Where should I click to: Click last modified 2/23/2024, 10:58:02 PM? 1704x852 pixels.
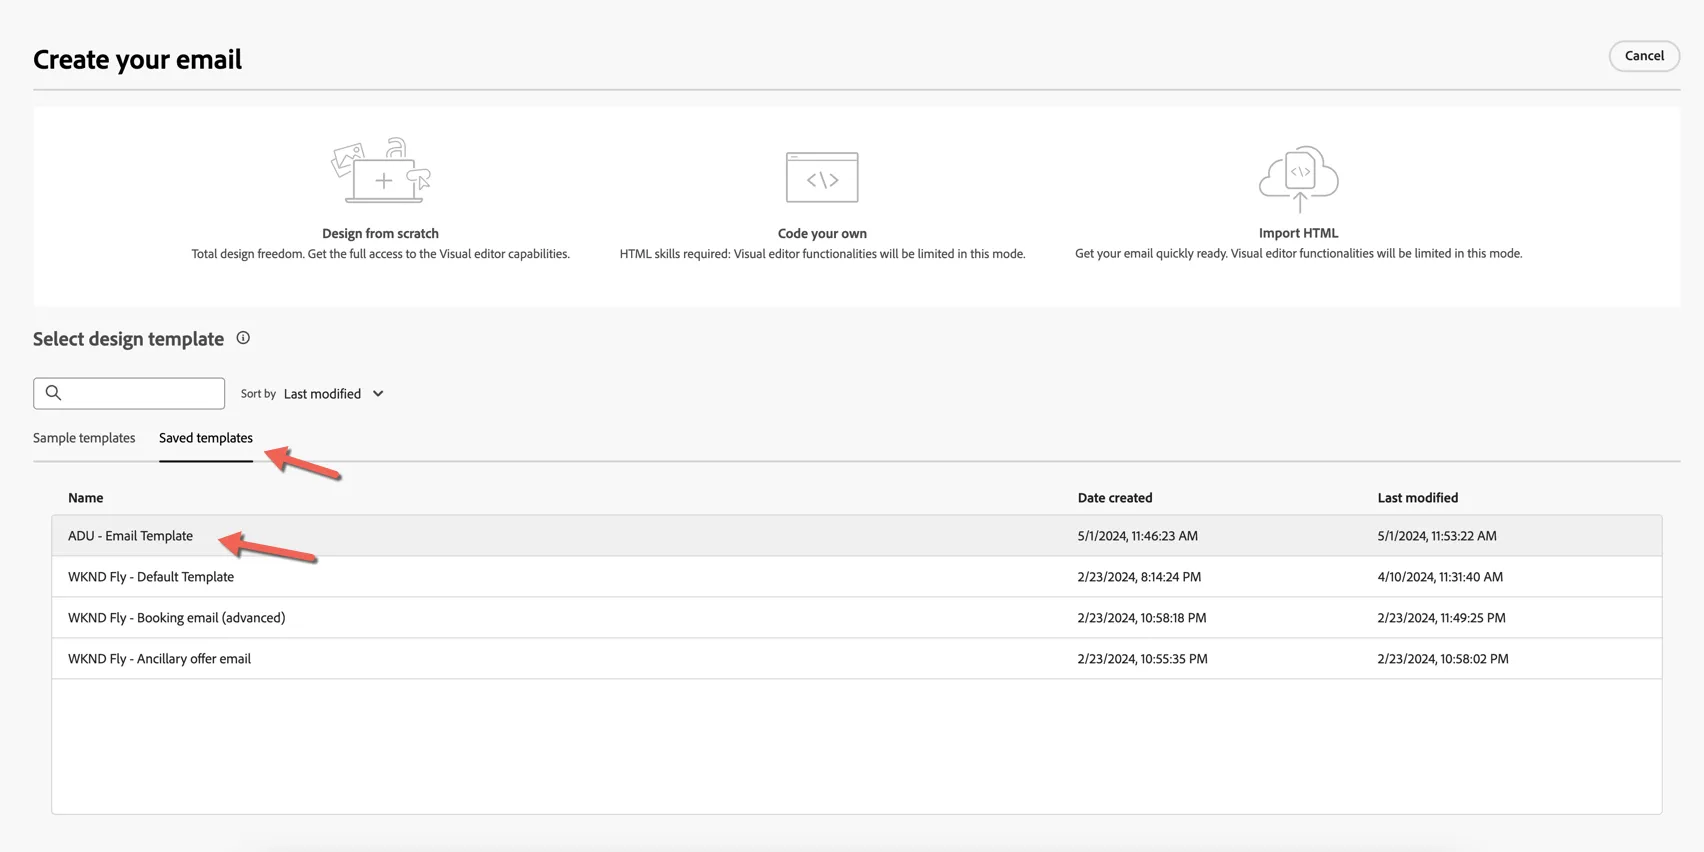(1443, 659)
